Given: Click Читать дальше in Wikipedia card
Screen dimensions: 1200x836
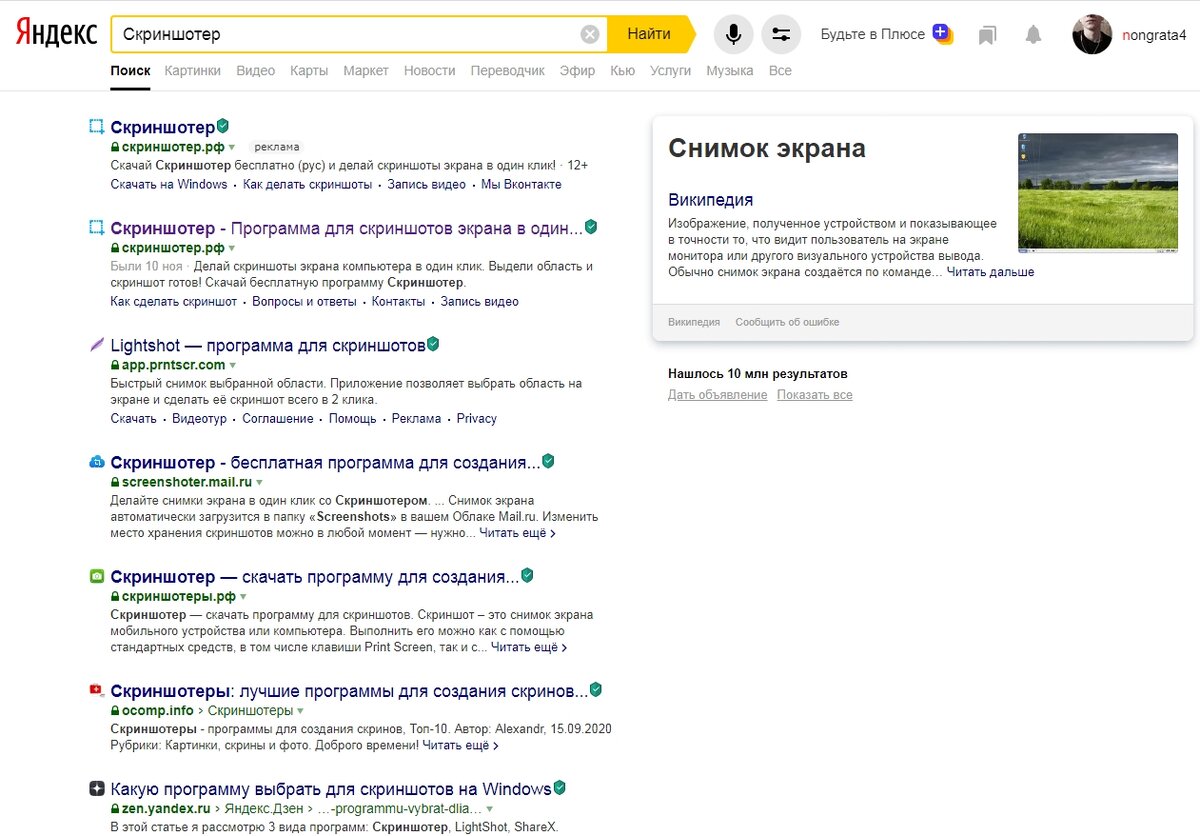Looking at the screenshot, I should tap(990, 272).
